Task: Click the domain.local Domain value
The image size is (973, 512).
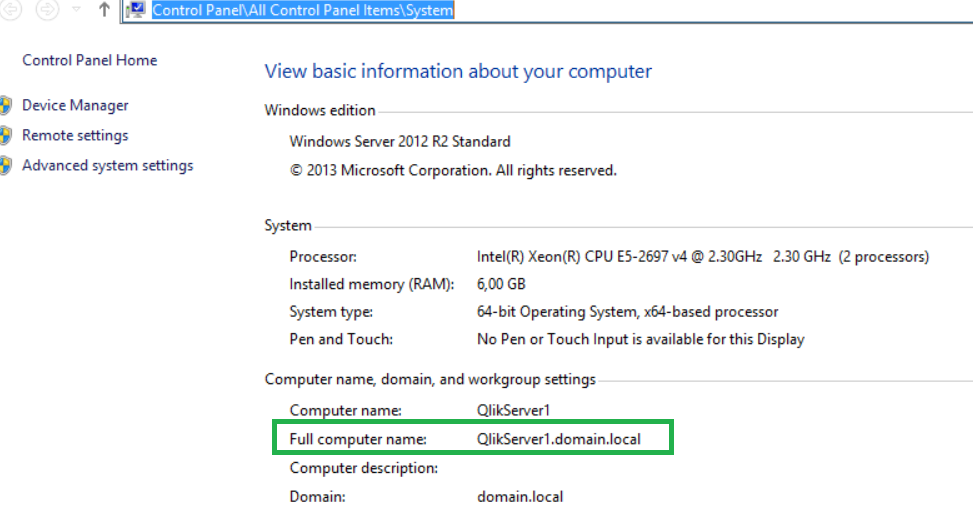Action: pyautogui.click(x=520, y=496)
